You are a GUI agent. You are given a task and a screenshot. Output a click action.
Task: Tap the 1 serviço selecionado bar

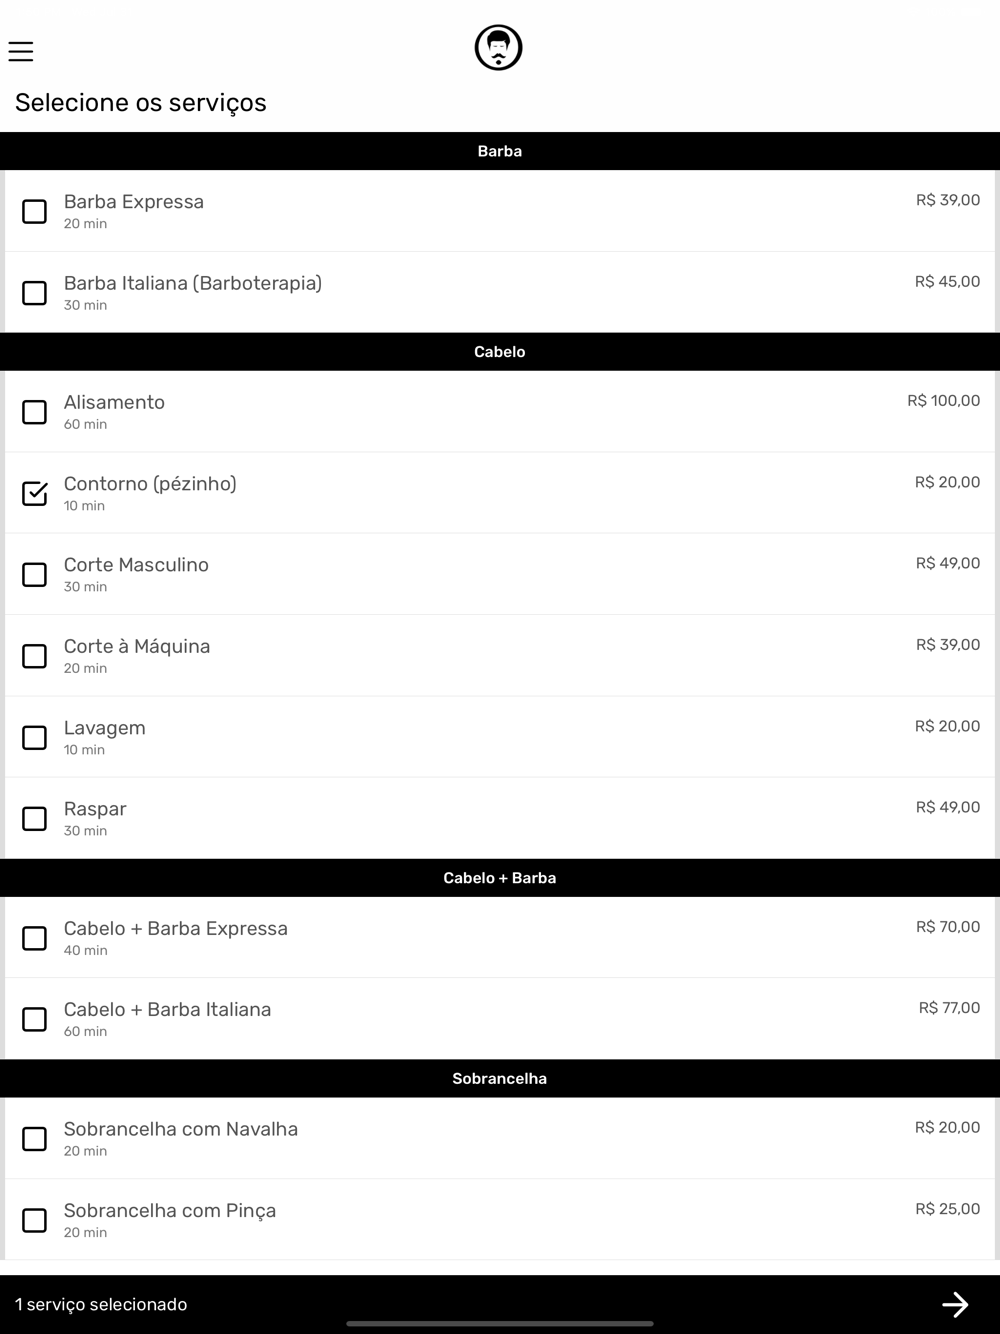[x=500, y=1304]
